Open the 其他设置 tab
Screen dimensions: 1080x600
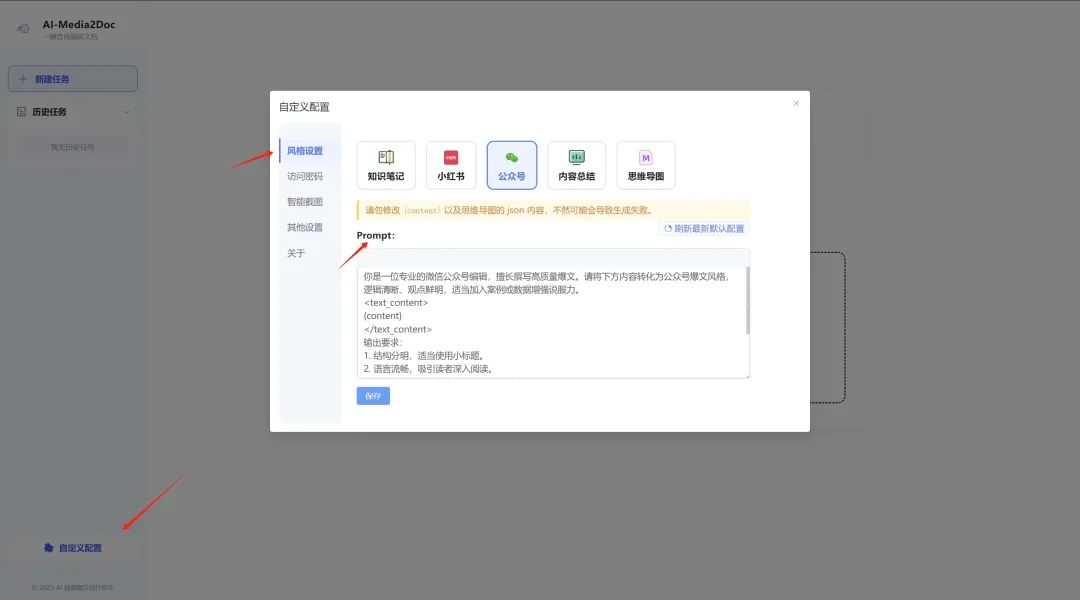point(305,227)
